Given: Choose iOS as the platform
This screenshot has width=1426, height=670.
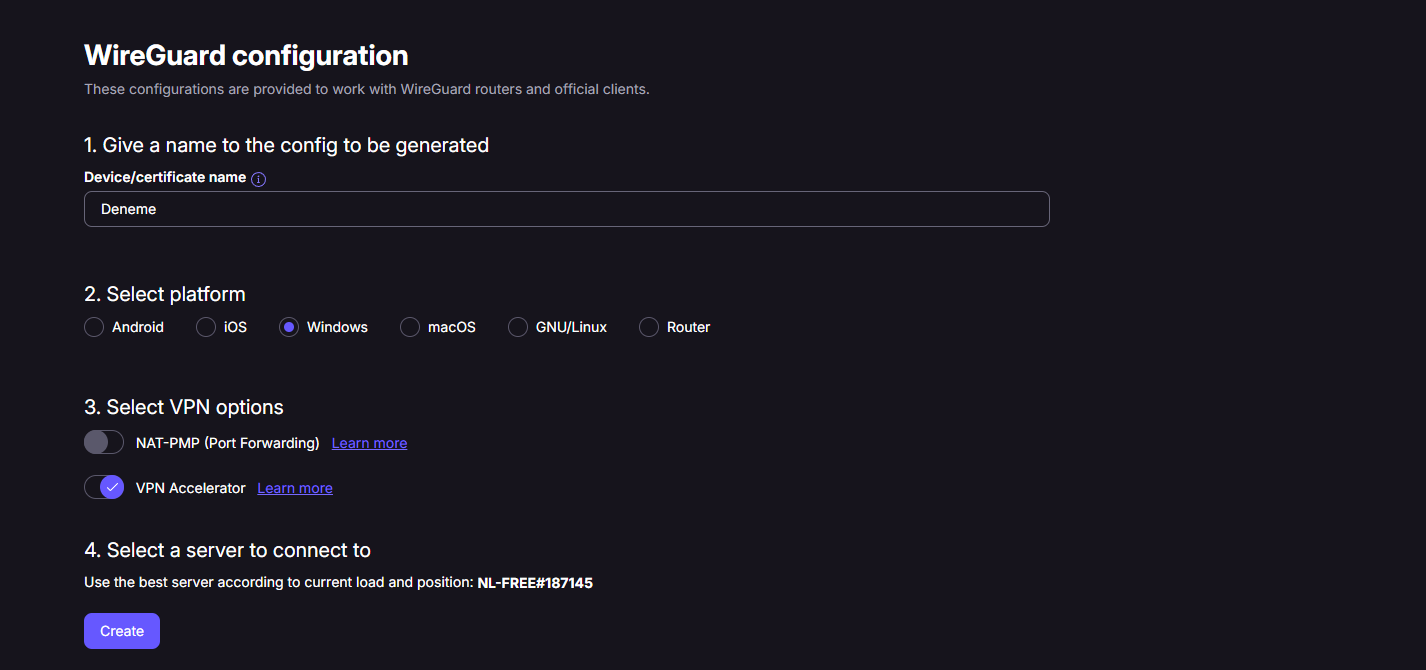Looking at the screenshot, I should (x=206, y=327).
